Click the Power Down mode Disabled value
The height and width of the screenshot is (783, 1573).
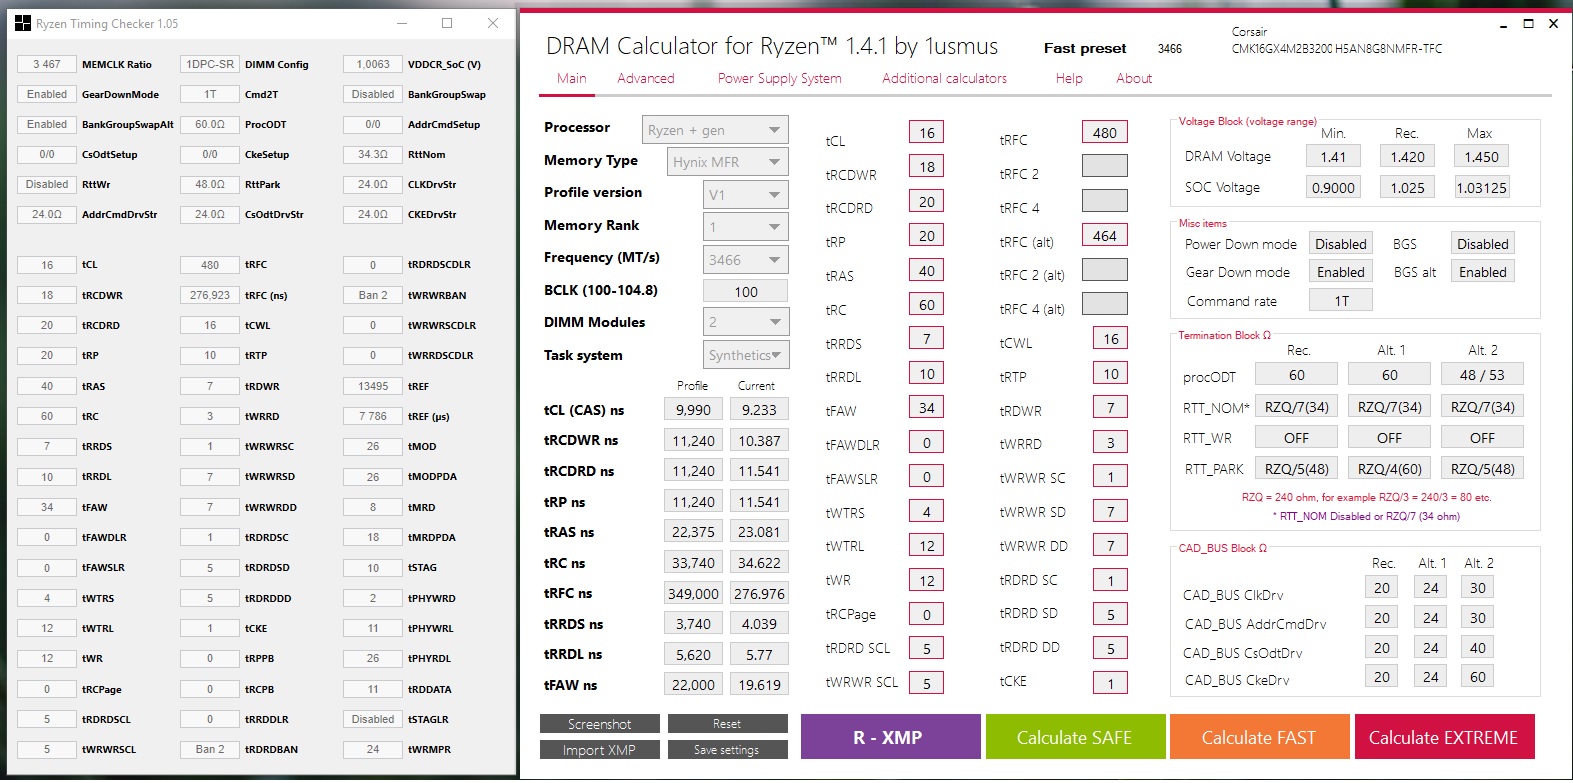point(1340,244)
